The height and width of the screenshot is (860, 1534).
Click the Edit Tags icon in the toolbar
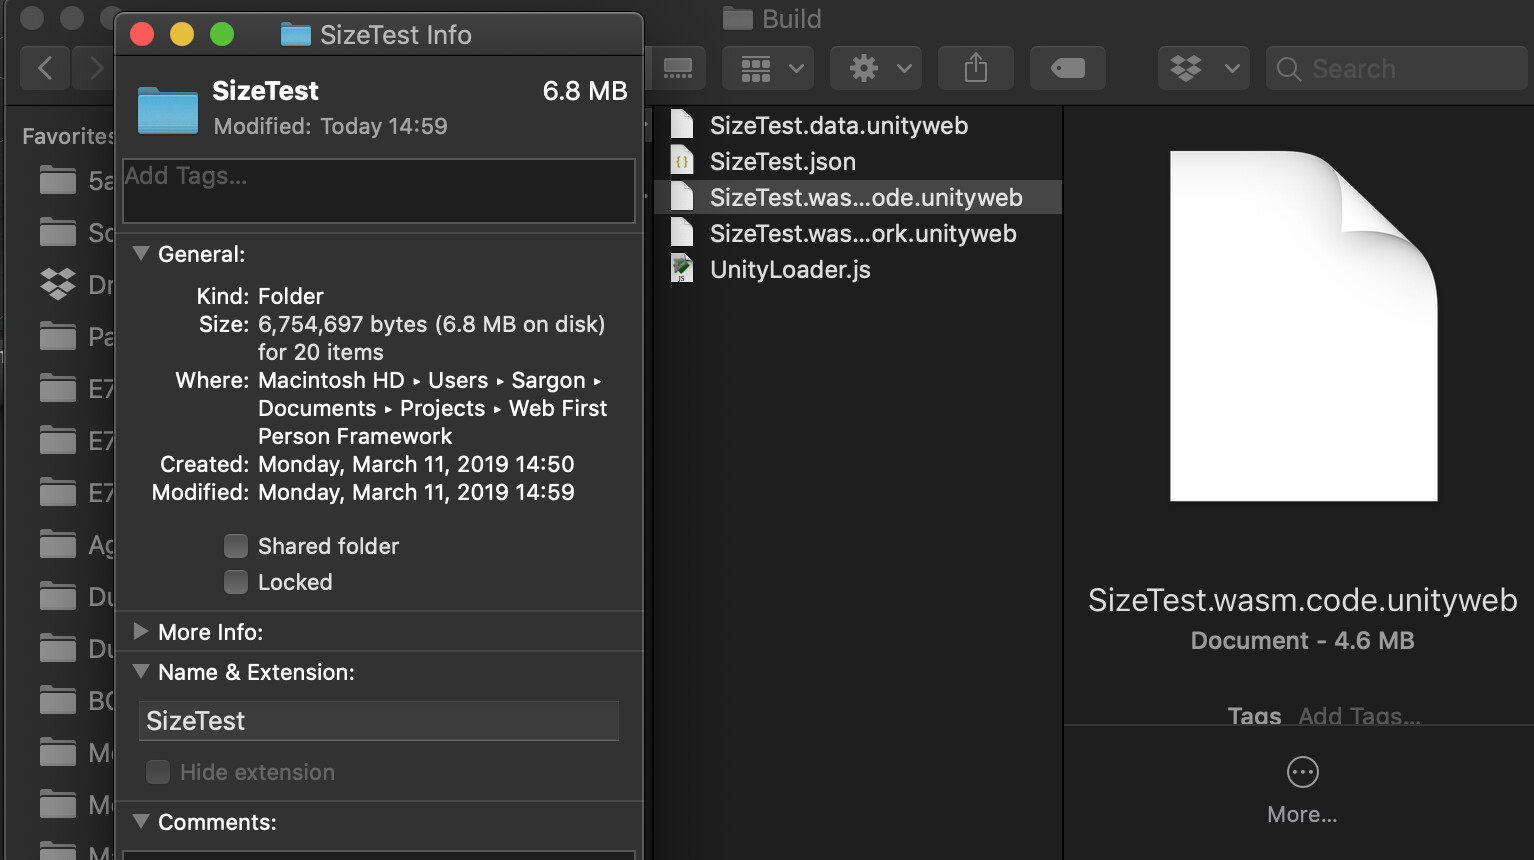(x=1067, y=68)
